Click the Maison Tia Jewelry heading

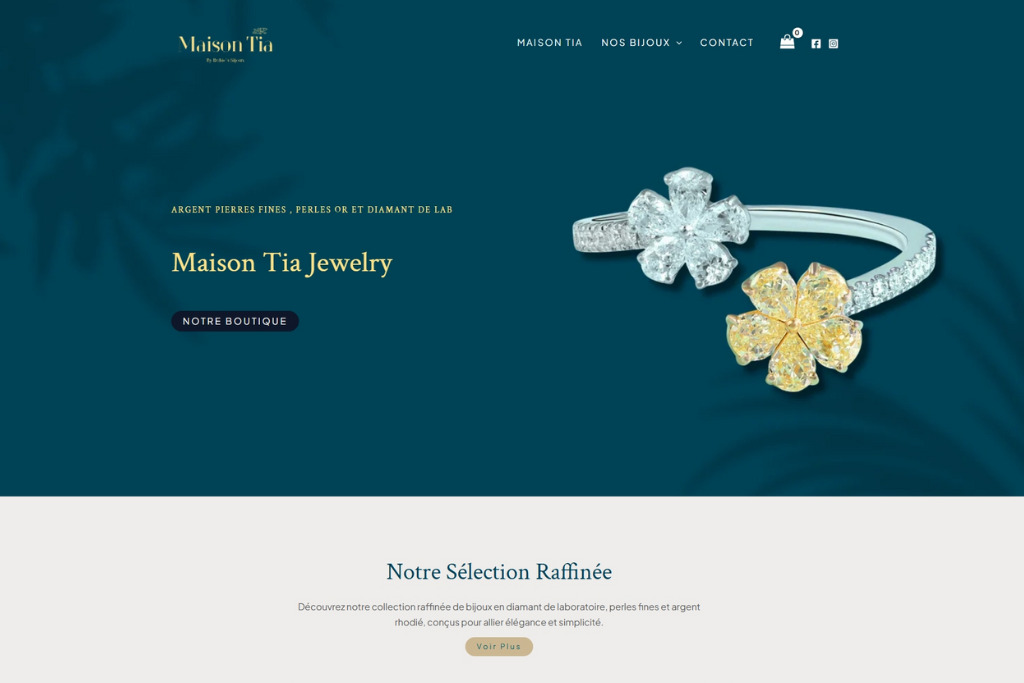pyautogui.click(x=281, y=263)
